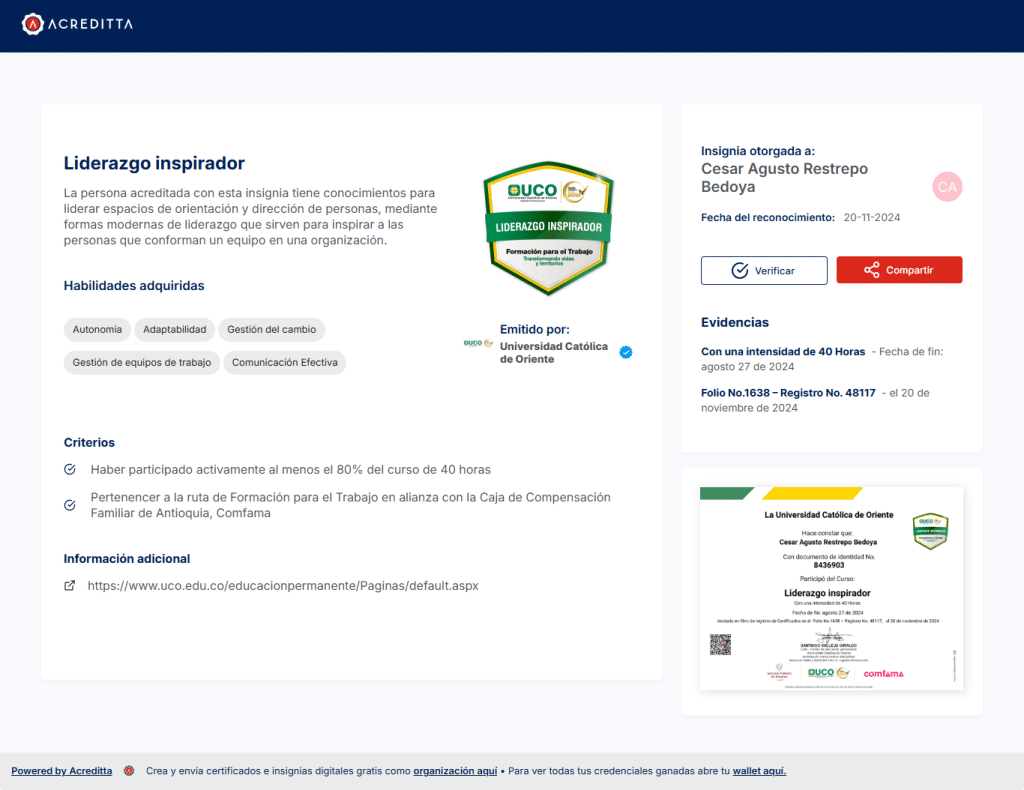Click the badge description paragraph

coord(250,216)
